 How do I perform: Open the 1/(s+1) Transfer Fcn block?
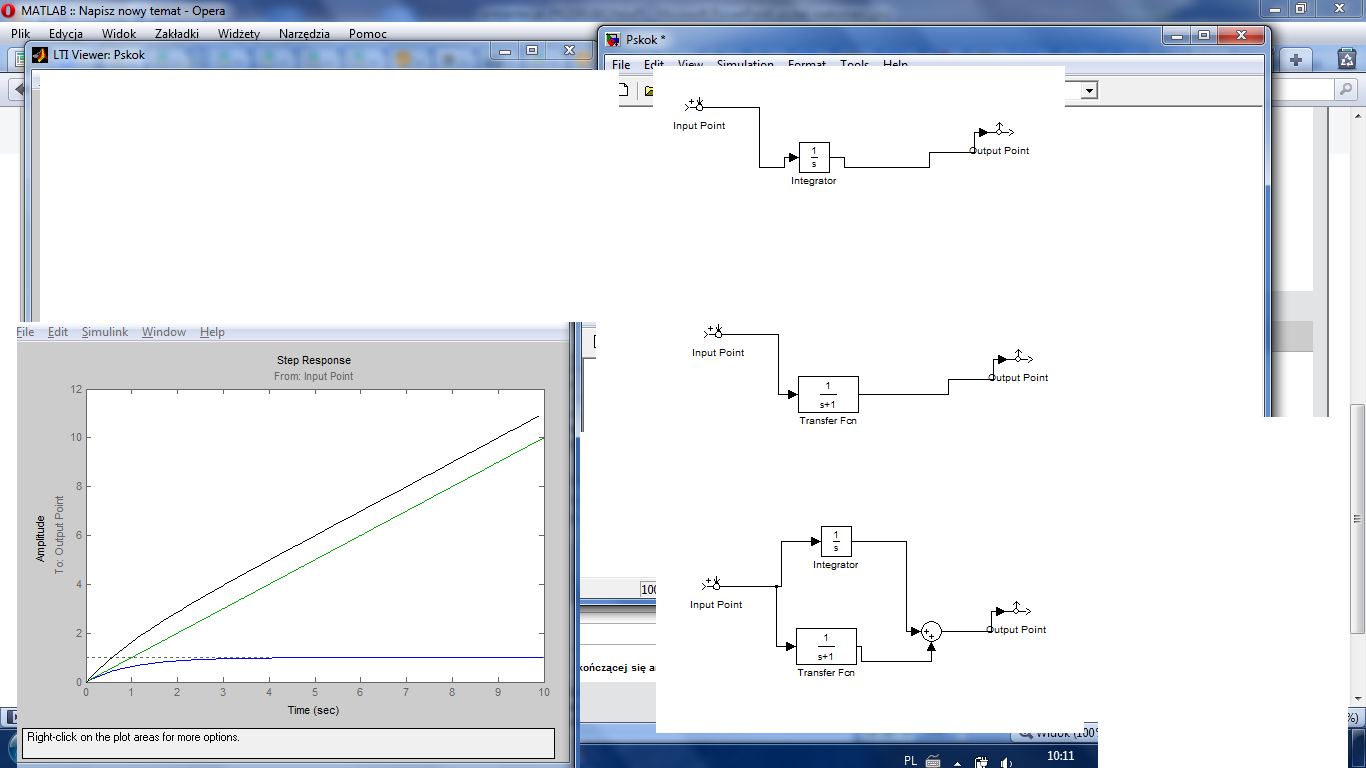[x=828, y=393]
